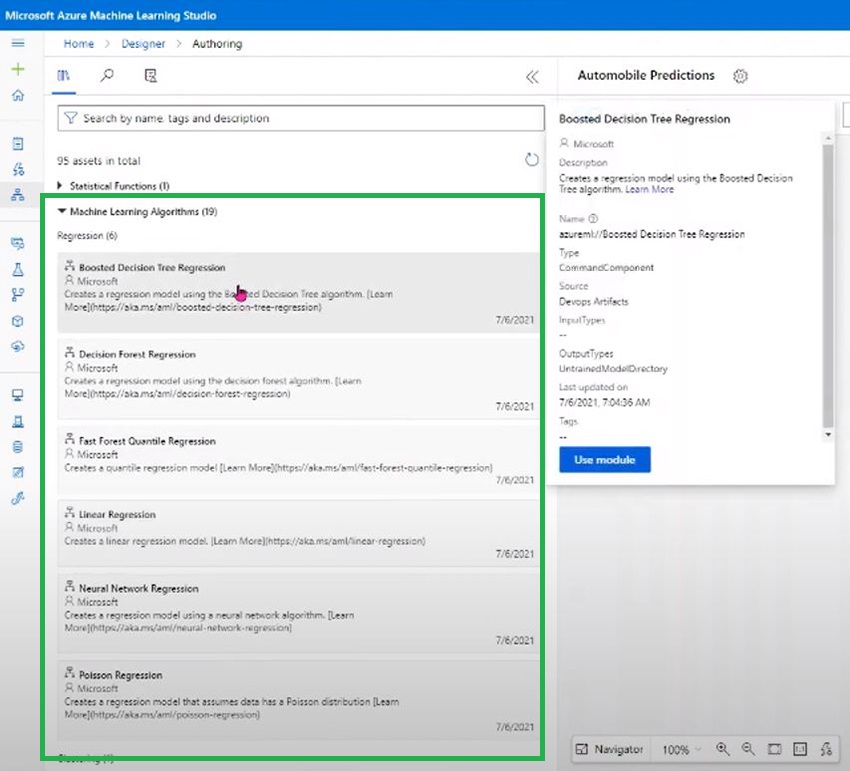Open Automated ML from the sidebar

(18, 169)
